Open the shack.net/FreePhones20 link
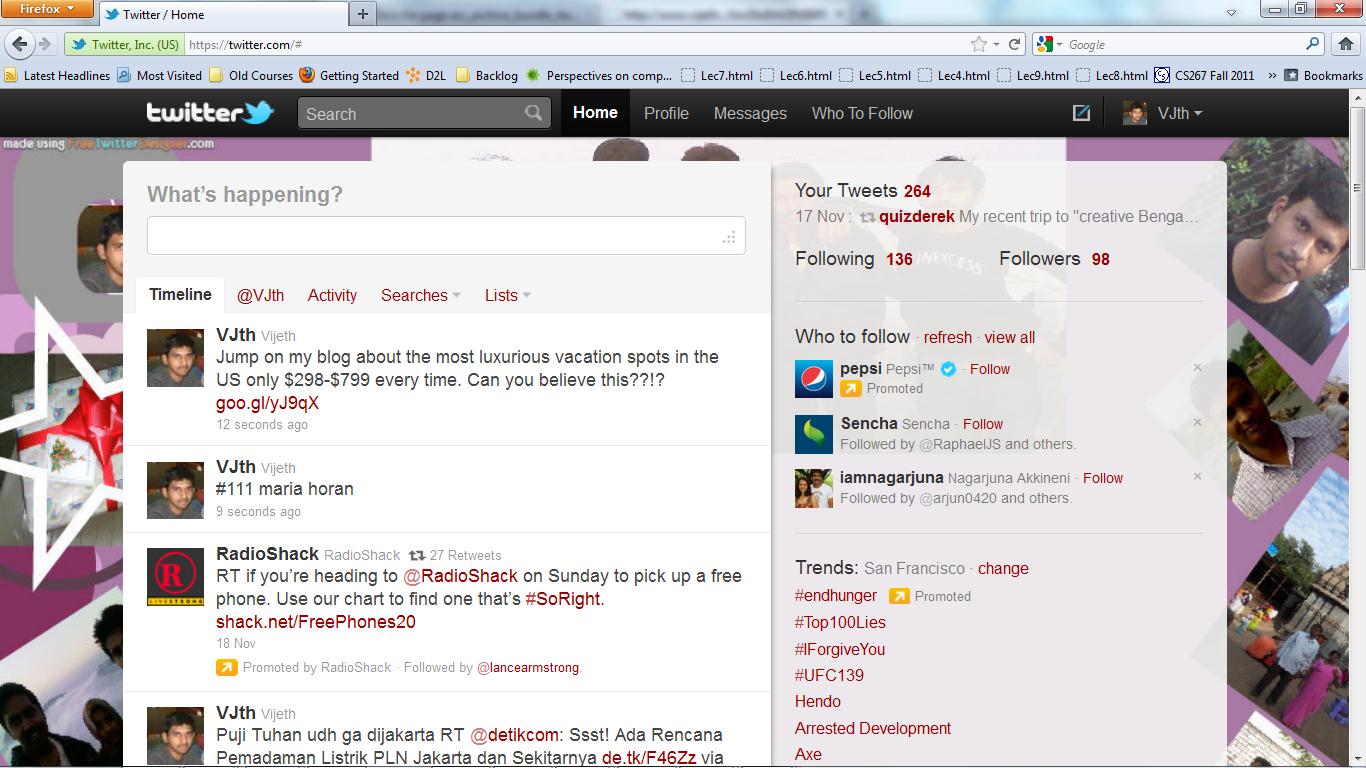 tap(316, 622)
